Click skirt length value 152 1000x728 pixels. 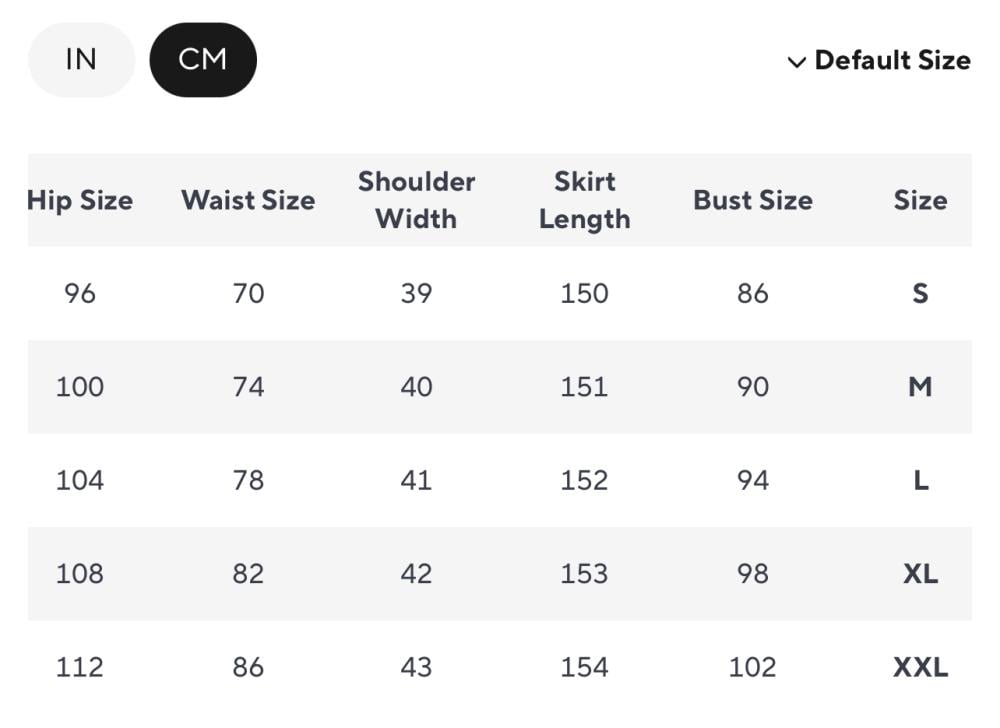pos(584,481)
